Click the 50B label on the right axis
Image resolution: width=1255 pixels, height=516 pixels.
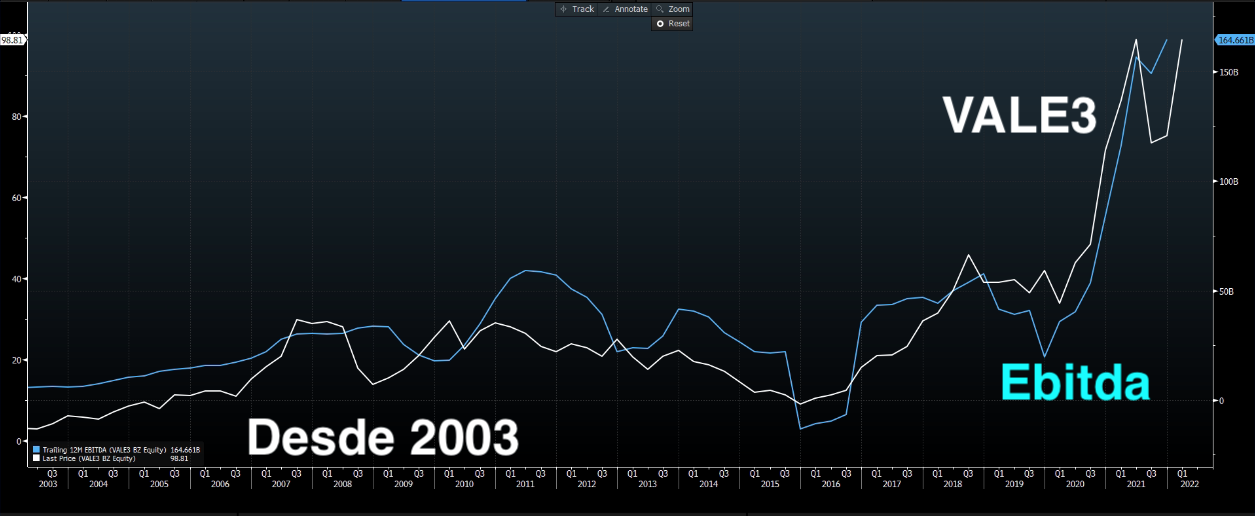(1228, 291)
